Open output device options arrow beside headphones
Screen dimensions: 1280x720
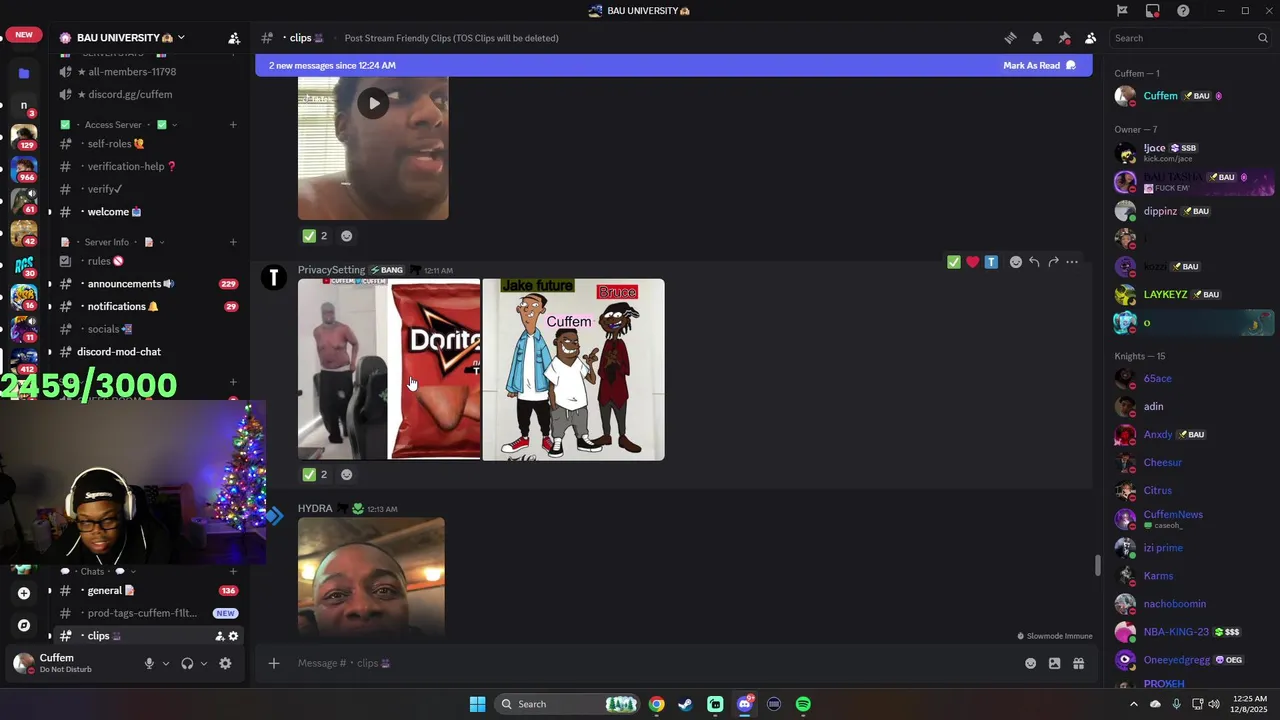click(204, 663)
